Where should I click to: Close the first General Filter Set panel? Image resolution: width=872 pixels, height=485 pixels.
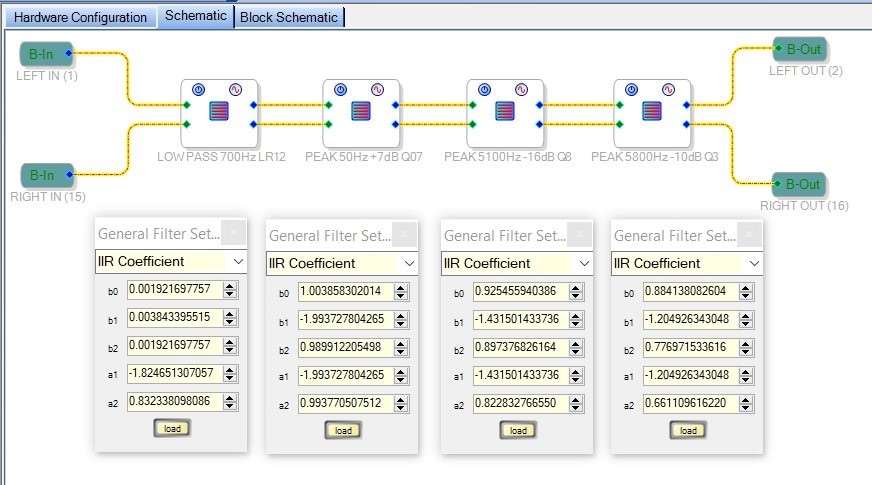coord(234,232)
